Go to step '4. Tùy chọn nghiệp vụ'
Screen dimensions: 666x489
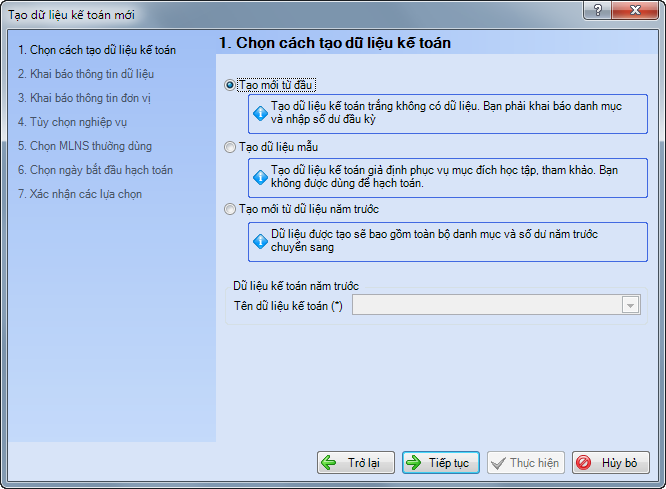[x=72, y=122]
